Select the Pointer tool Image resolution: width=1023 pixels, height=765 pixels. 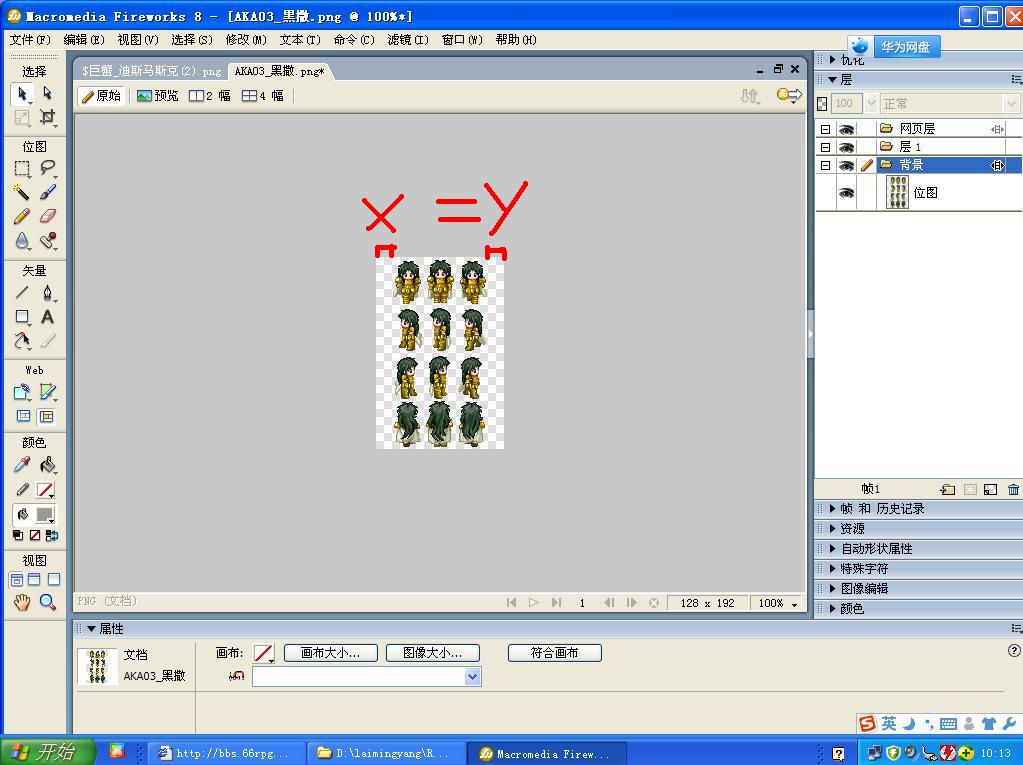(22, 95)
